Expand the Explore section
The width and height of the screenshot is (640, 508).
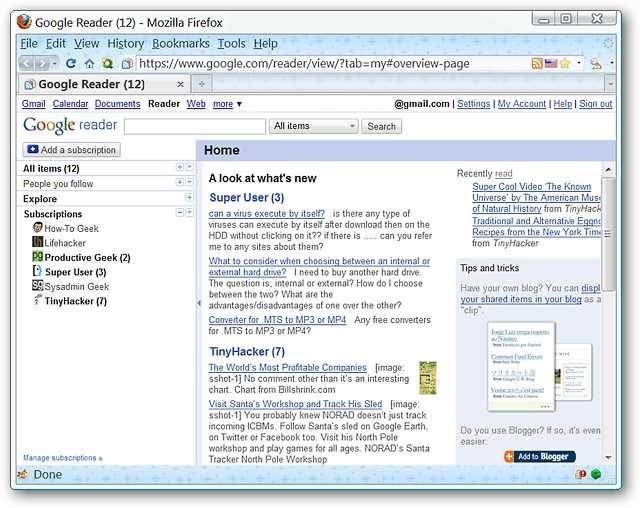(x=189, y=197)
